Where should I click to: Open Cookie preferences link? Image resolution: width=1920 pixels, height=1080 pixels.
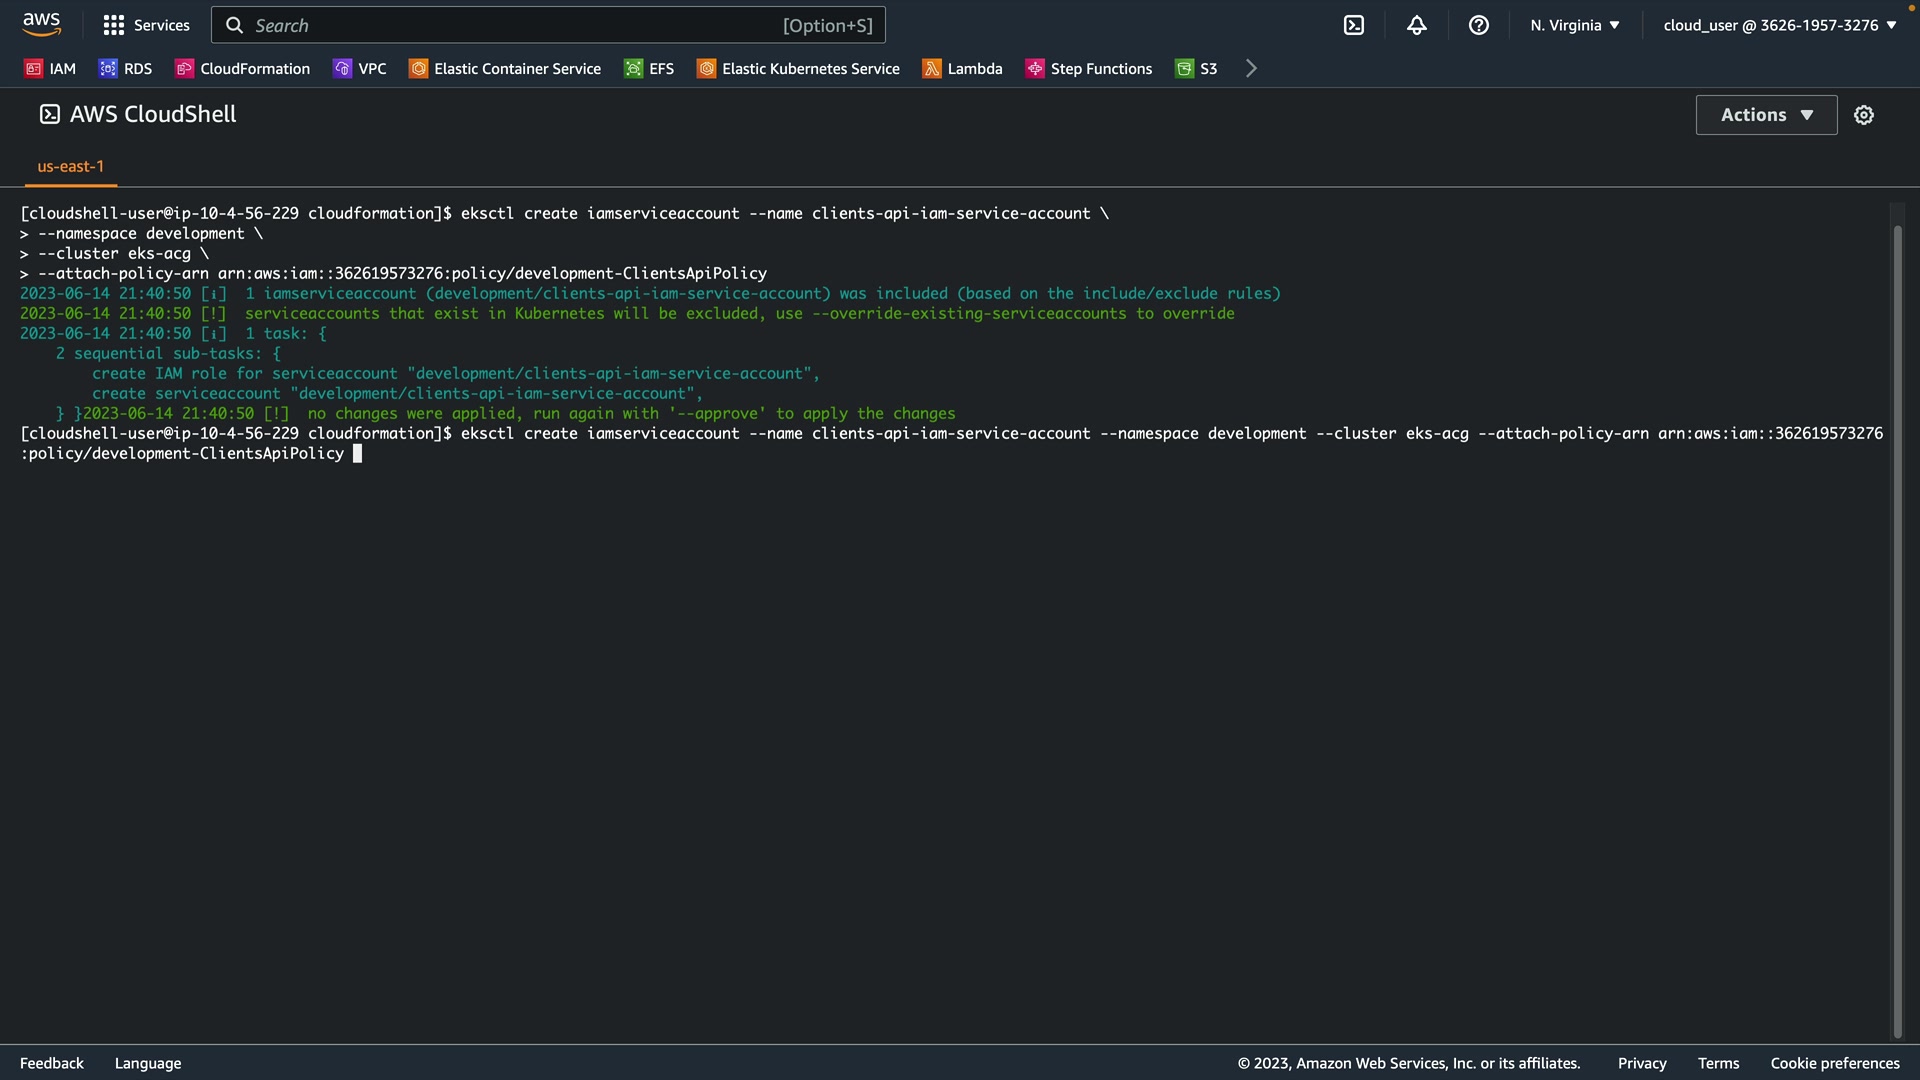tap(1834, 1063)
